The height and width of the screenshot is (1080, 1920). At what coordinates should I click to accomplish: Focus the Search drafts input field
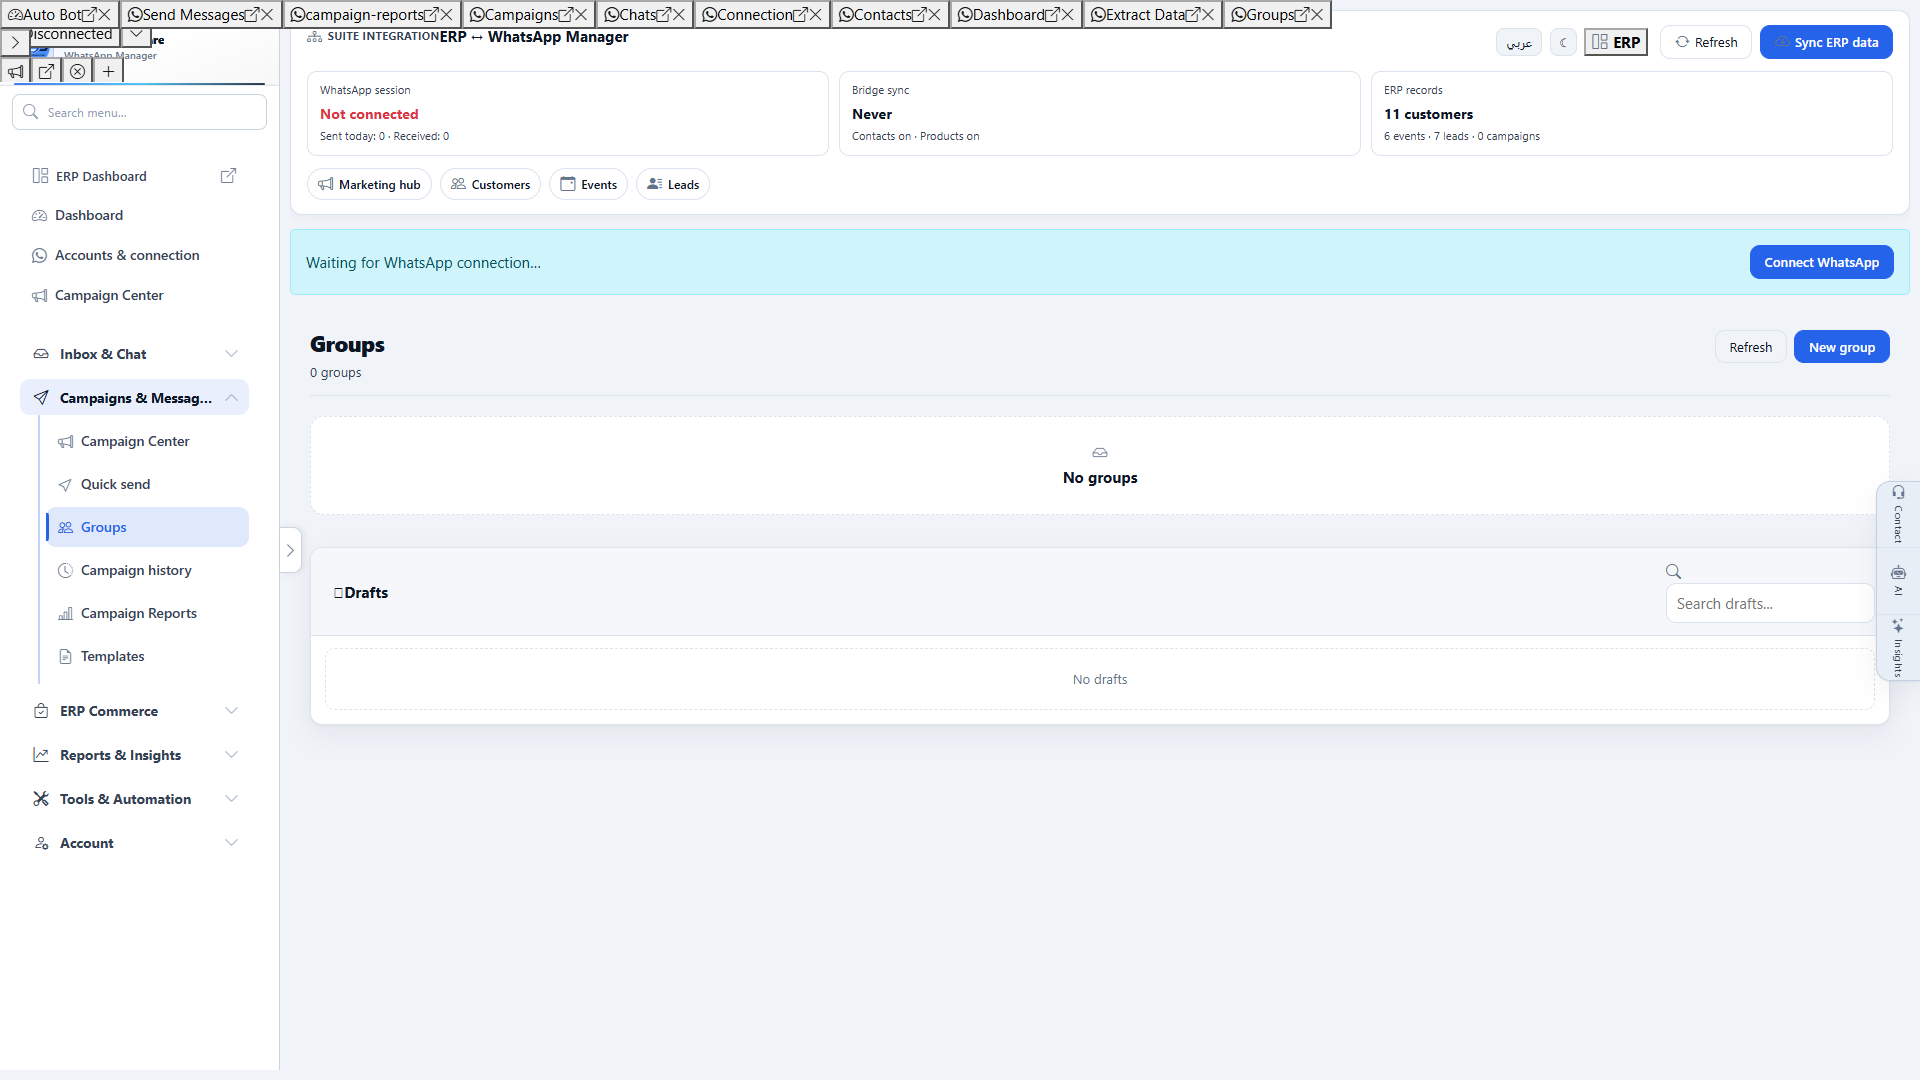point(1769,604)
